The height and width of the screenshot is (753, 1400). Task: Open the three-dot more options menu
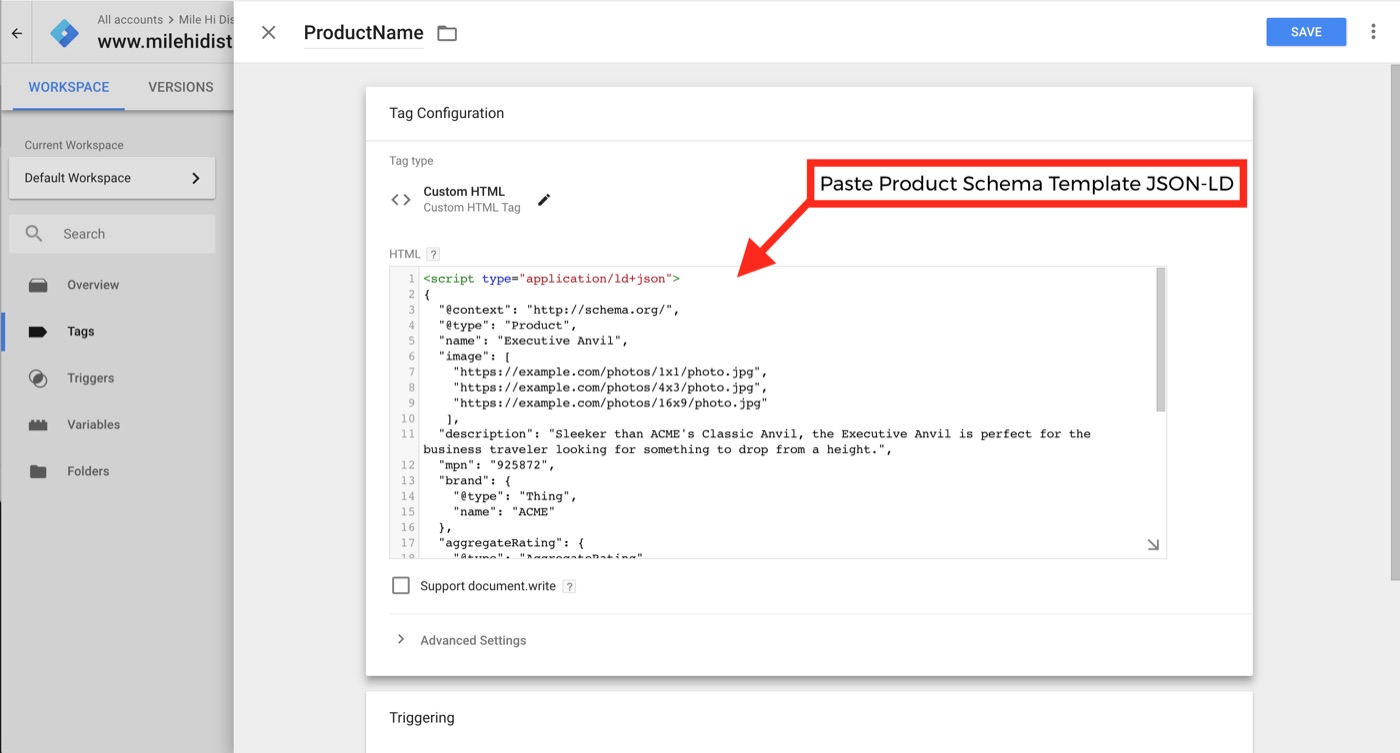point(1373,32)
